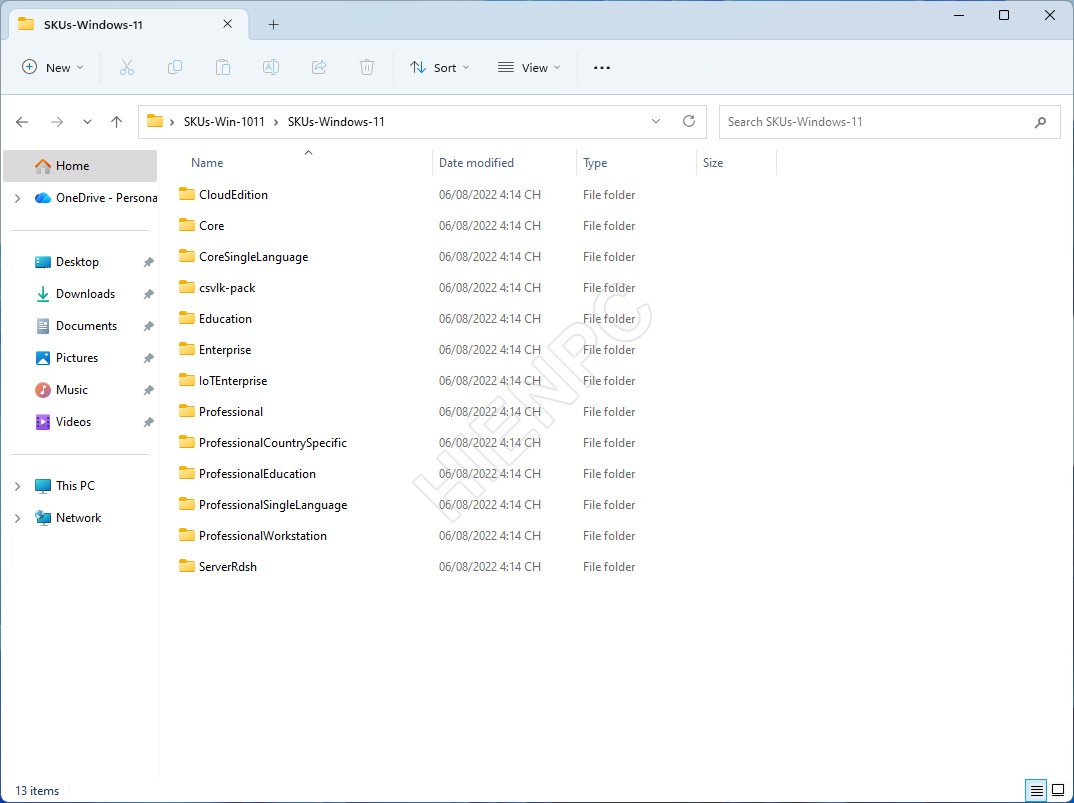Image resolution: width=1074 pixels, height=803 pixels.
Task: Add a new tab with plus button
Action: click(273, 25)
